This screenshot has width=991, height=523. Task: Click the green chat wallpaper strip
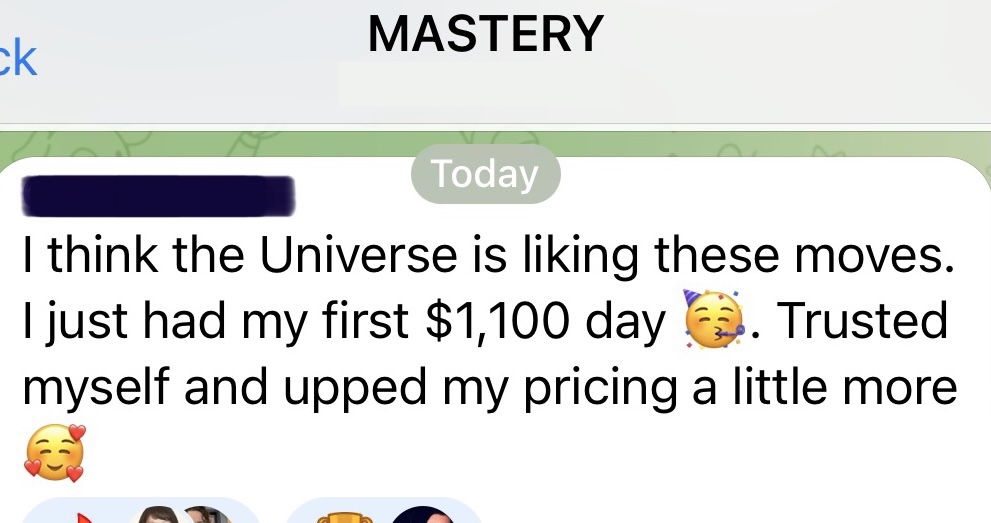(x=496, y=144)
